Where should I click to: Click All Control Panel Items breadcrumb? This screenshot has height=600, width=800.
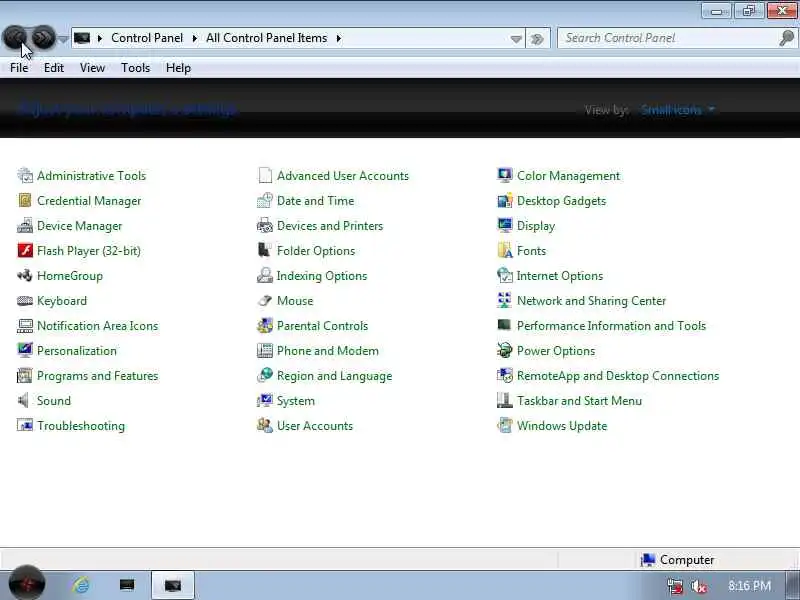click(266, 38)
